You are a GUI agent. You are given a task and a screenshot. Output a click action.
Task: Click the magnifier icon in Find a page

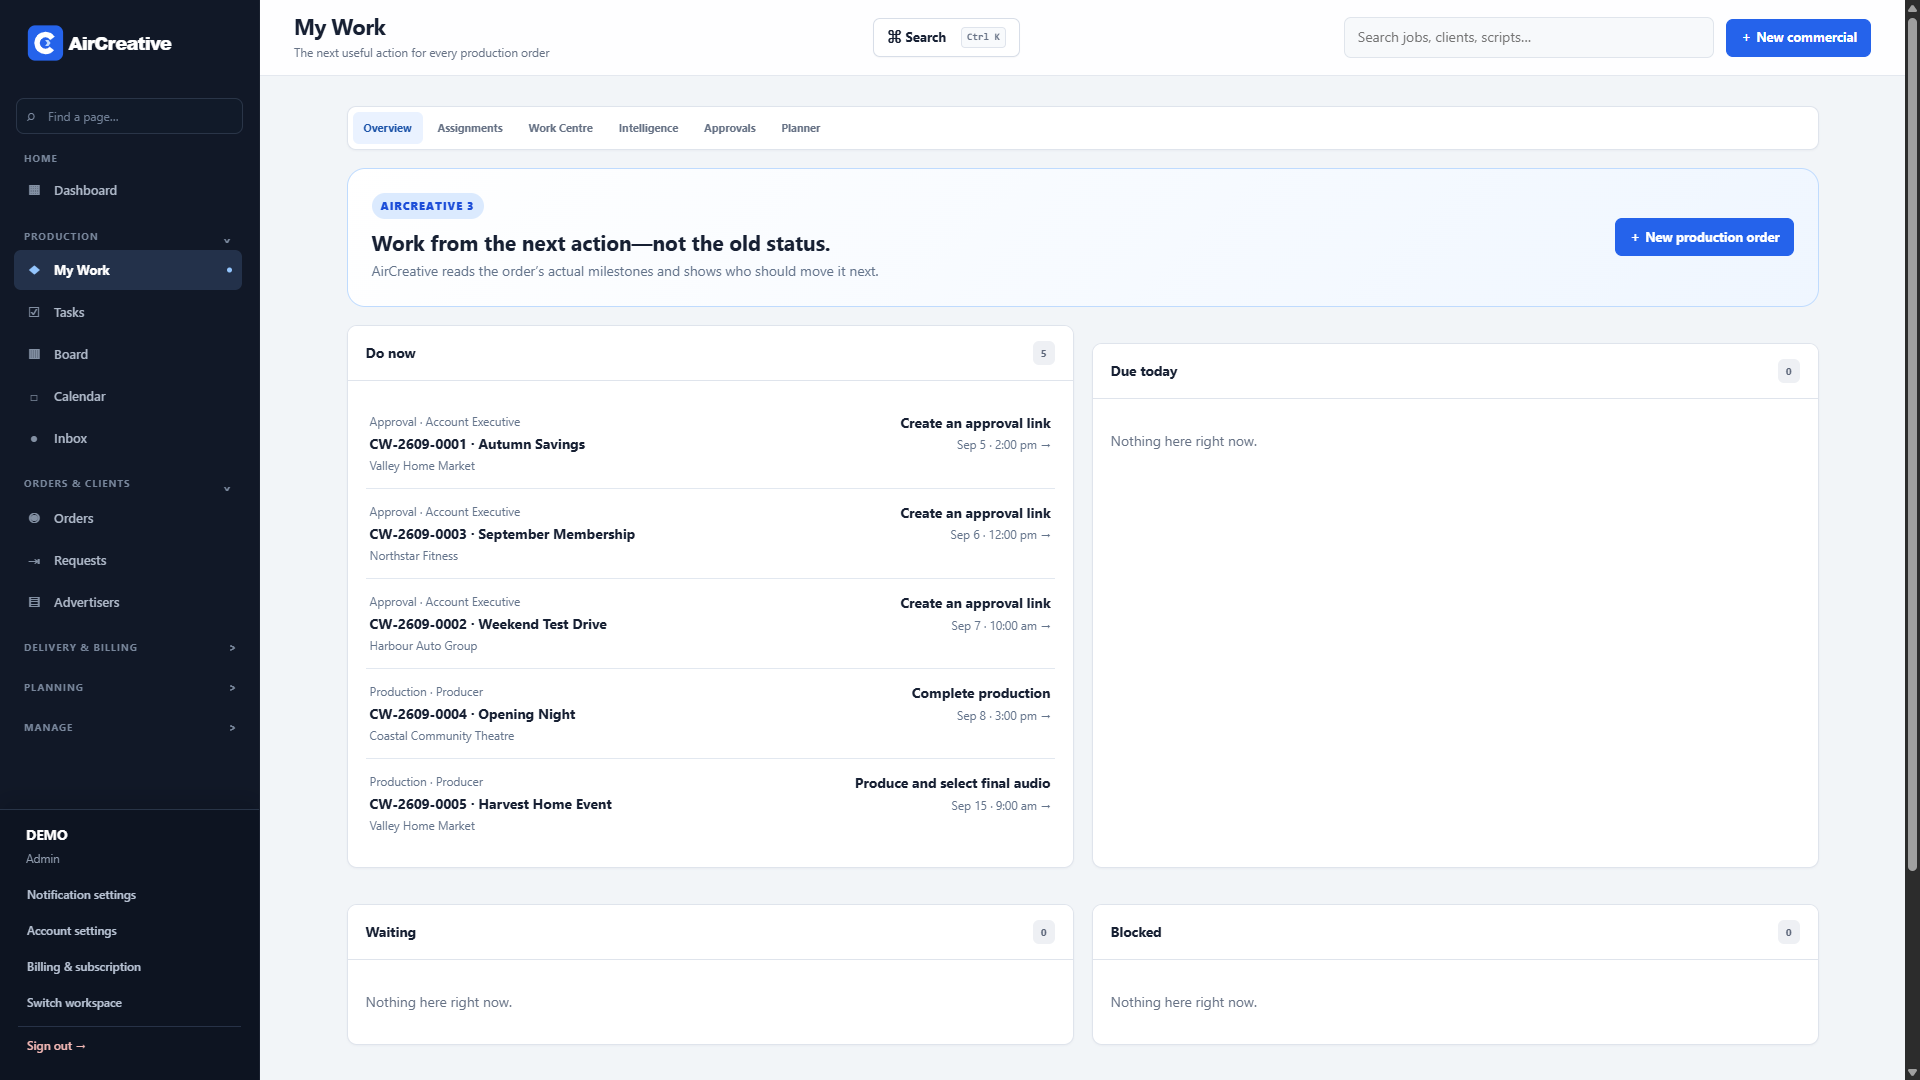click(x=31, y=117)
